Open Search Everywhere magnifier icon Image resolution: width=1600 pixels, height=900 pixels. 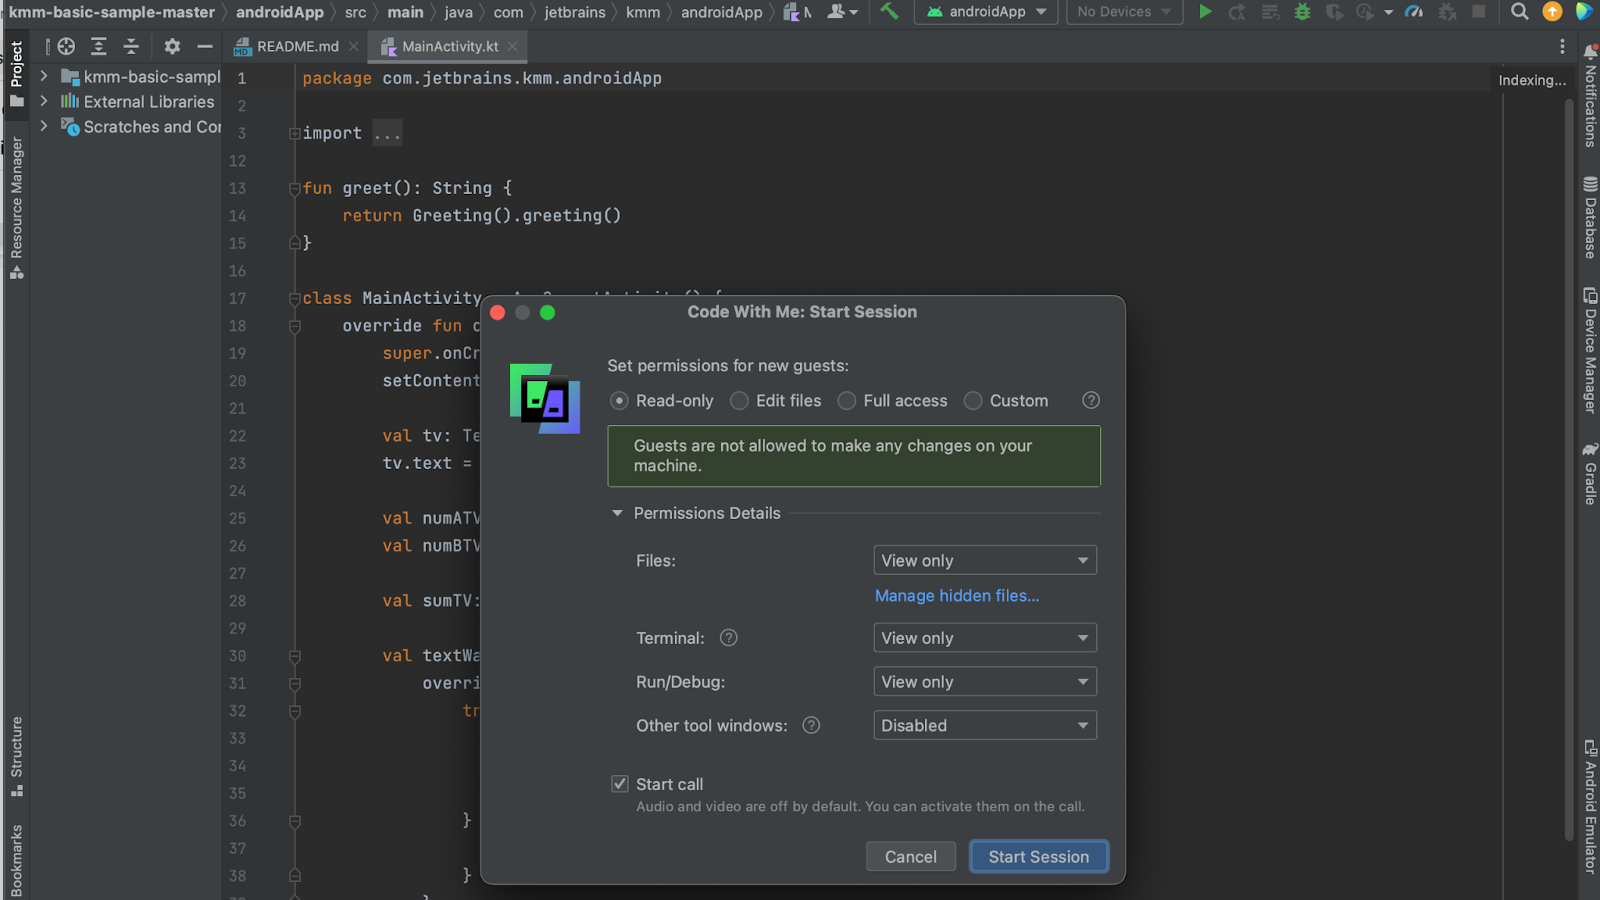1519,12
